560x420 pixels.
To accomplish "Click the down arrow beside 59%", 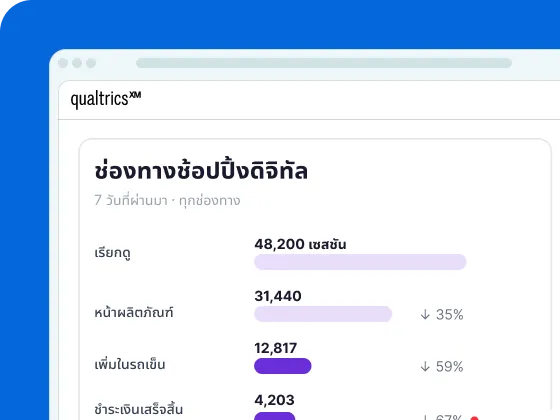I will [425, 366].
